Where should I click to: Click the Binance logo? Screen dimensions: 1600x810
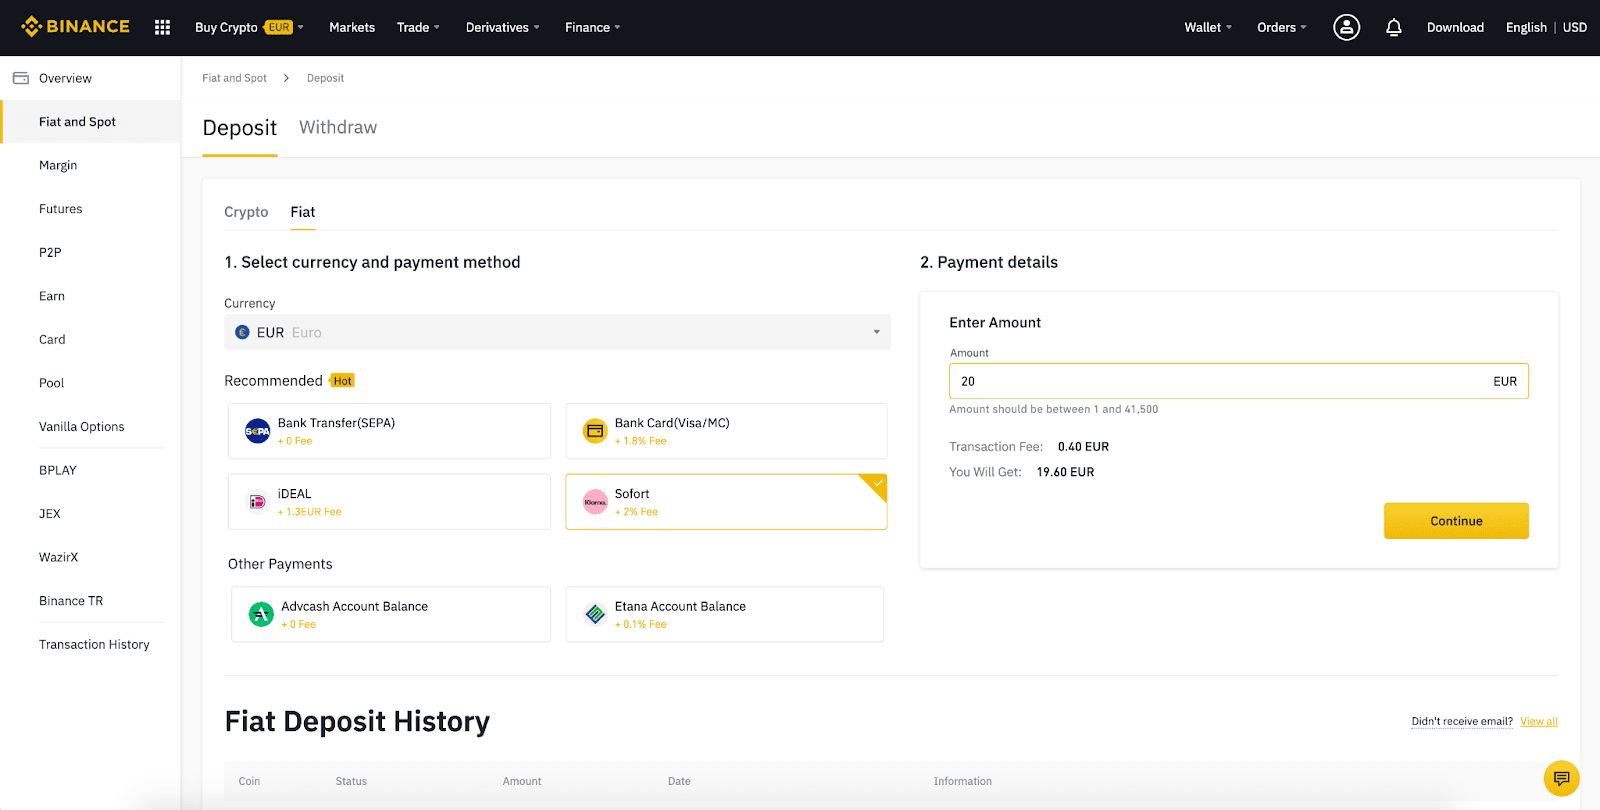click(75, 27)
